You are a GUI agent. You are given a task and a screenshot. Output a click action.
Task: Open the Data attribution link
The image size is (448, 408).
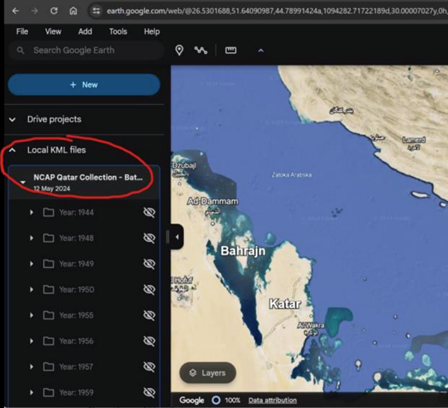(272, 400)
